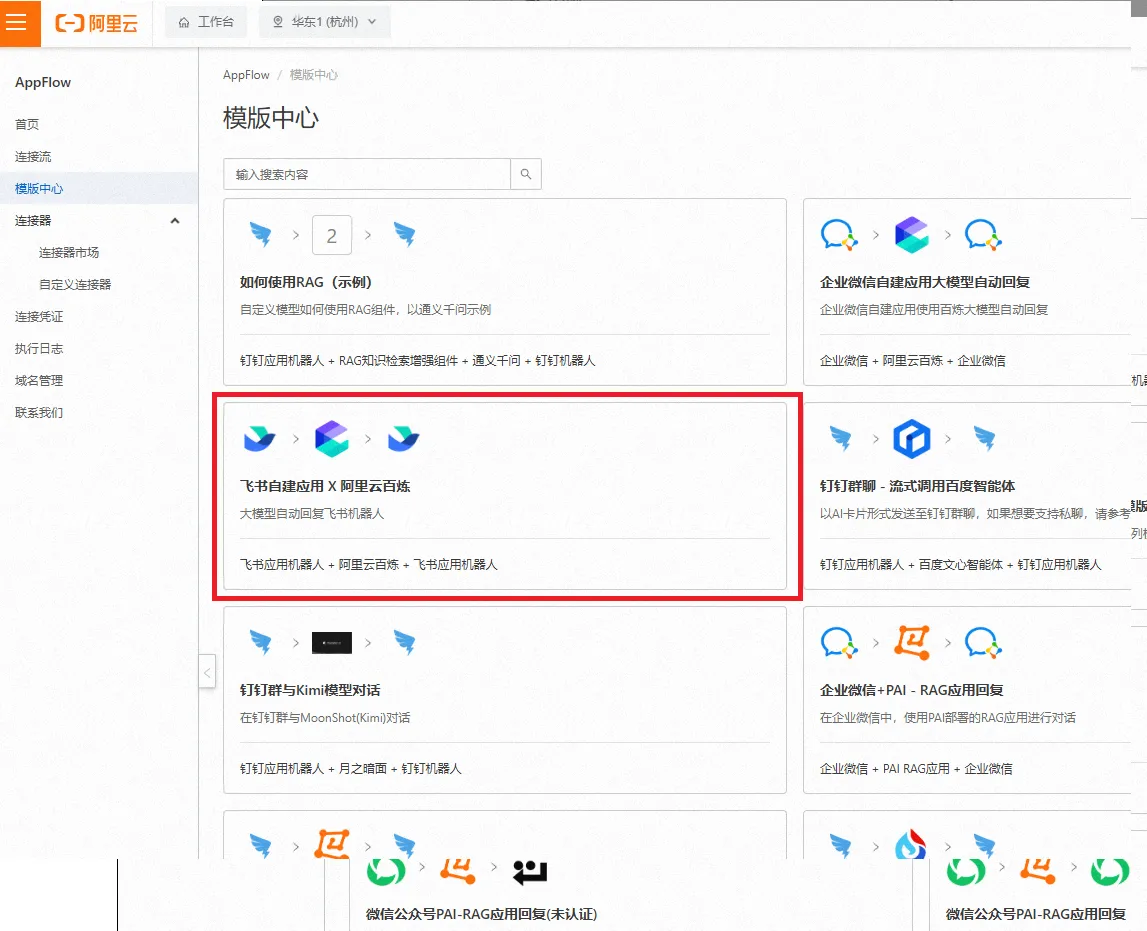This screenshot has width=1147, height=931.
Task: Open 联系我们 in sidebar
Action: (39, 412)
